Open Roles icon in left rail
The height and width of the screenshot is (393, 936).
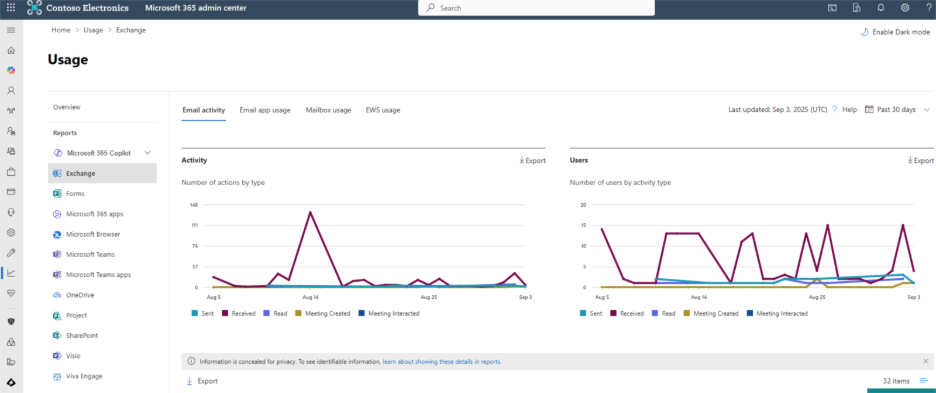pyautogui.click(x=11, y=131)
